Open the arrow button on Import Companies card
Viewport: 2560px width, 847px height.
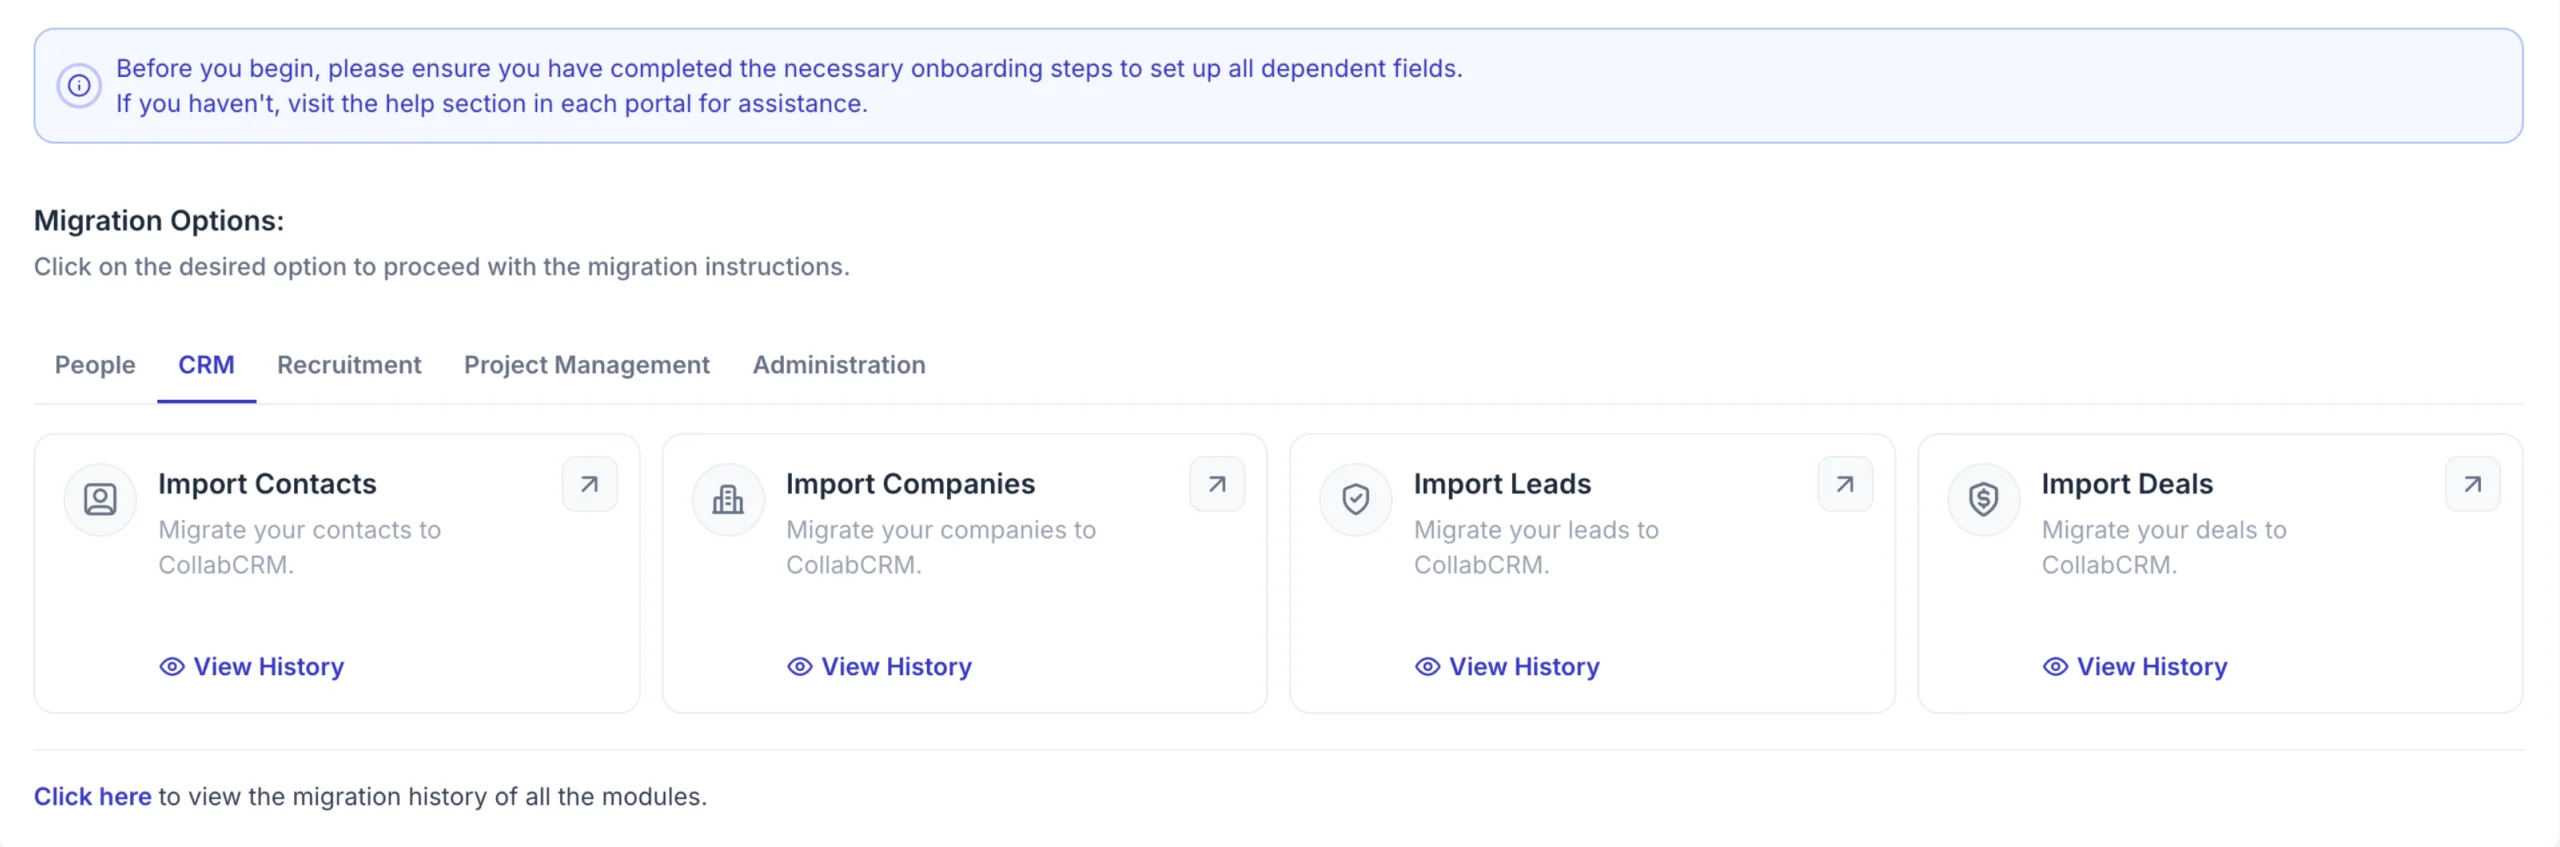[x=1217, y=484]
